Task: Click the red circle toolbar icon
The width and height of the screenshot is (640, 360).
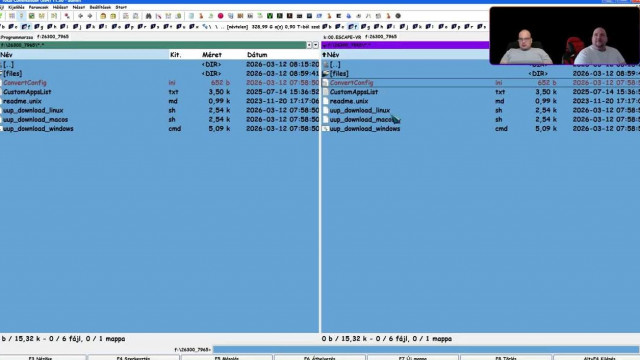Action: pyautogui.click(x=220, y=16)
